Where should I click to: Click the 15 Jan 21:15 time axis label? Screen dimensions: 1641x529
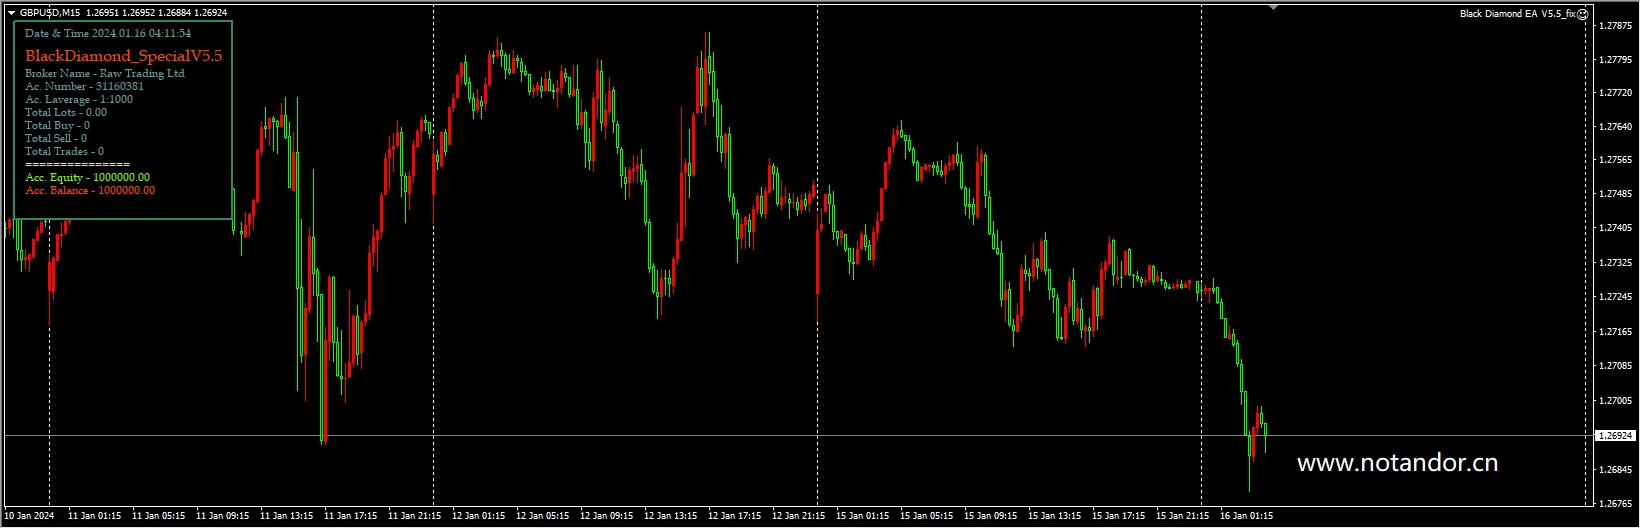tap(1183, 517)
